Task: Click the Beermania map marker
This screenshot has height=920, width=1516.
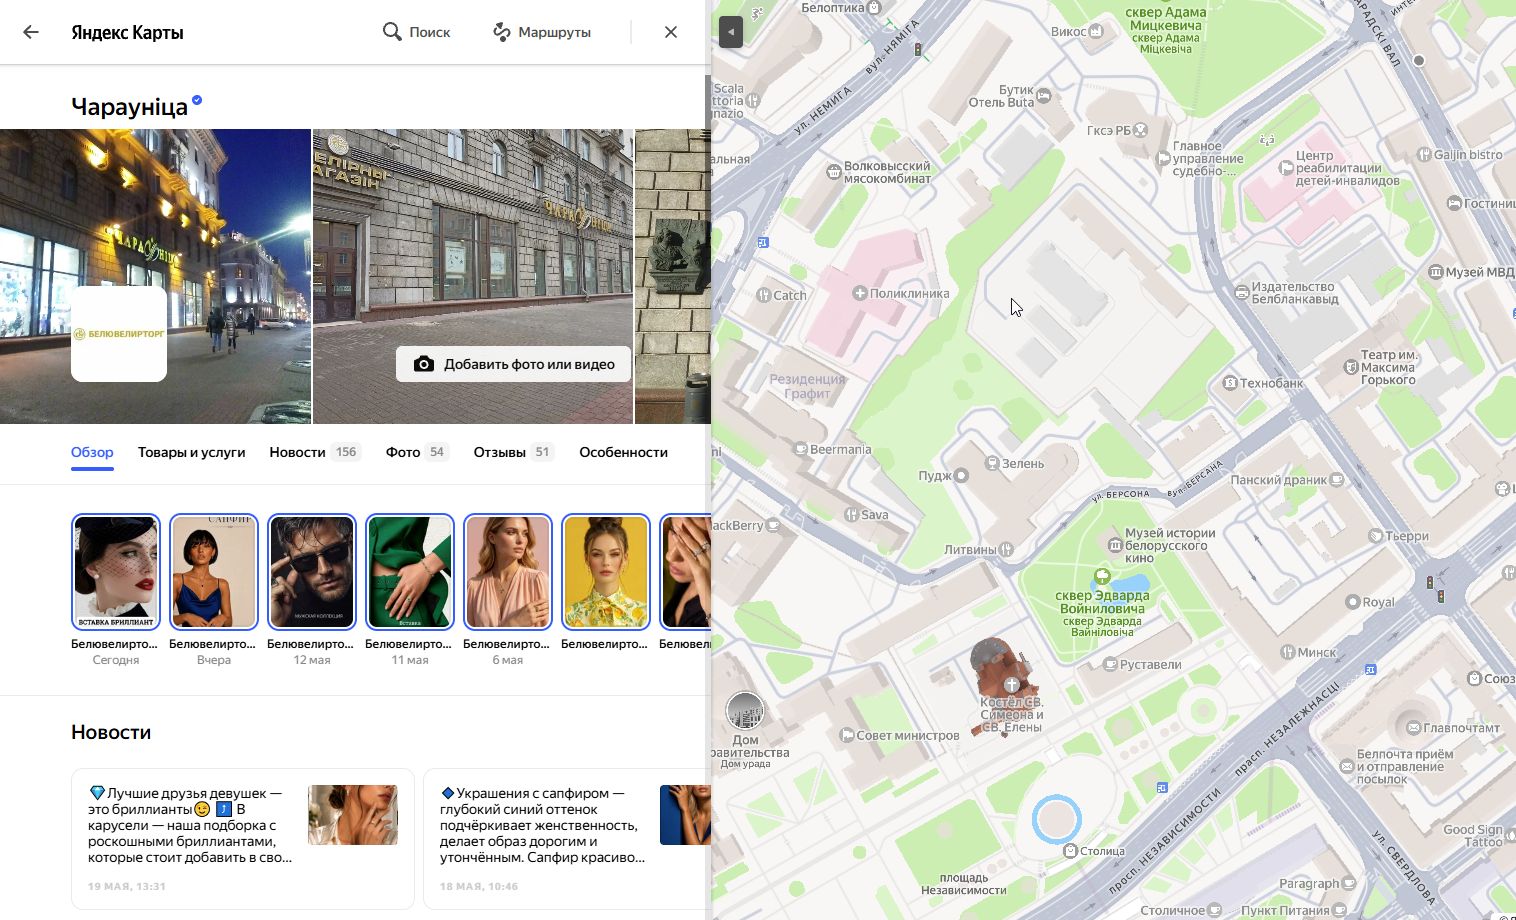Action: [800, 449]
